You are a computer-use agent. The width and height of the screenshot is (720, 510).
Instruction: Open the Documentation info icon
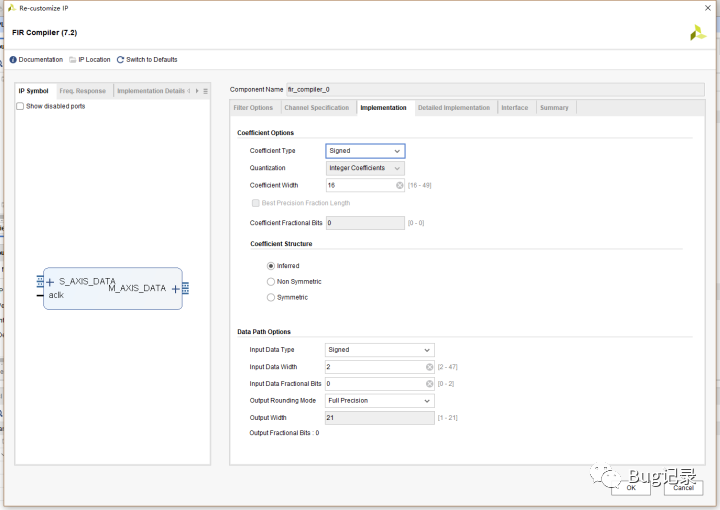14,60
